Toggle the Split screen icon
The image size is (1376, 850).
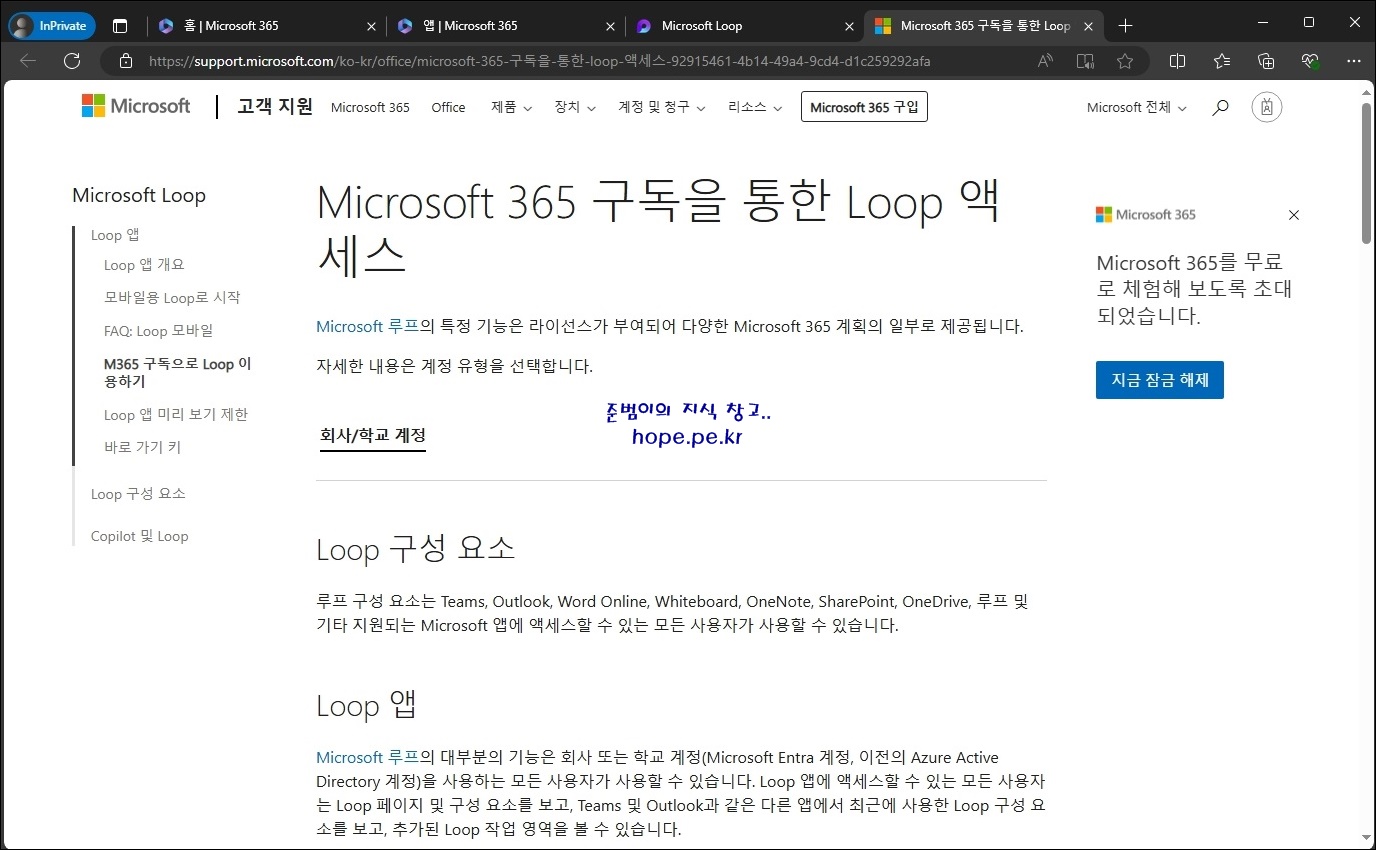[x=1177, y=61]
